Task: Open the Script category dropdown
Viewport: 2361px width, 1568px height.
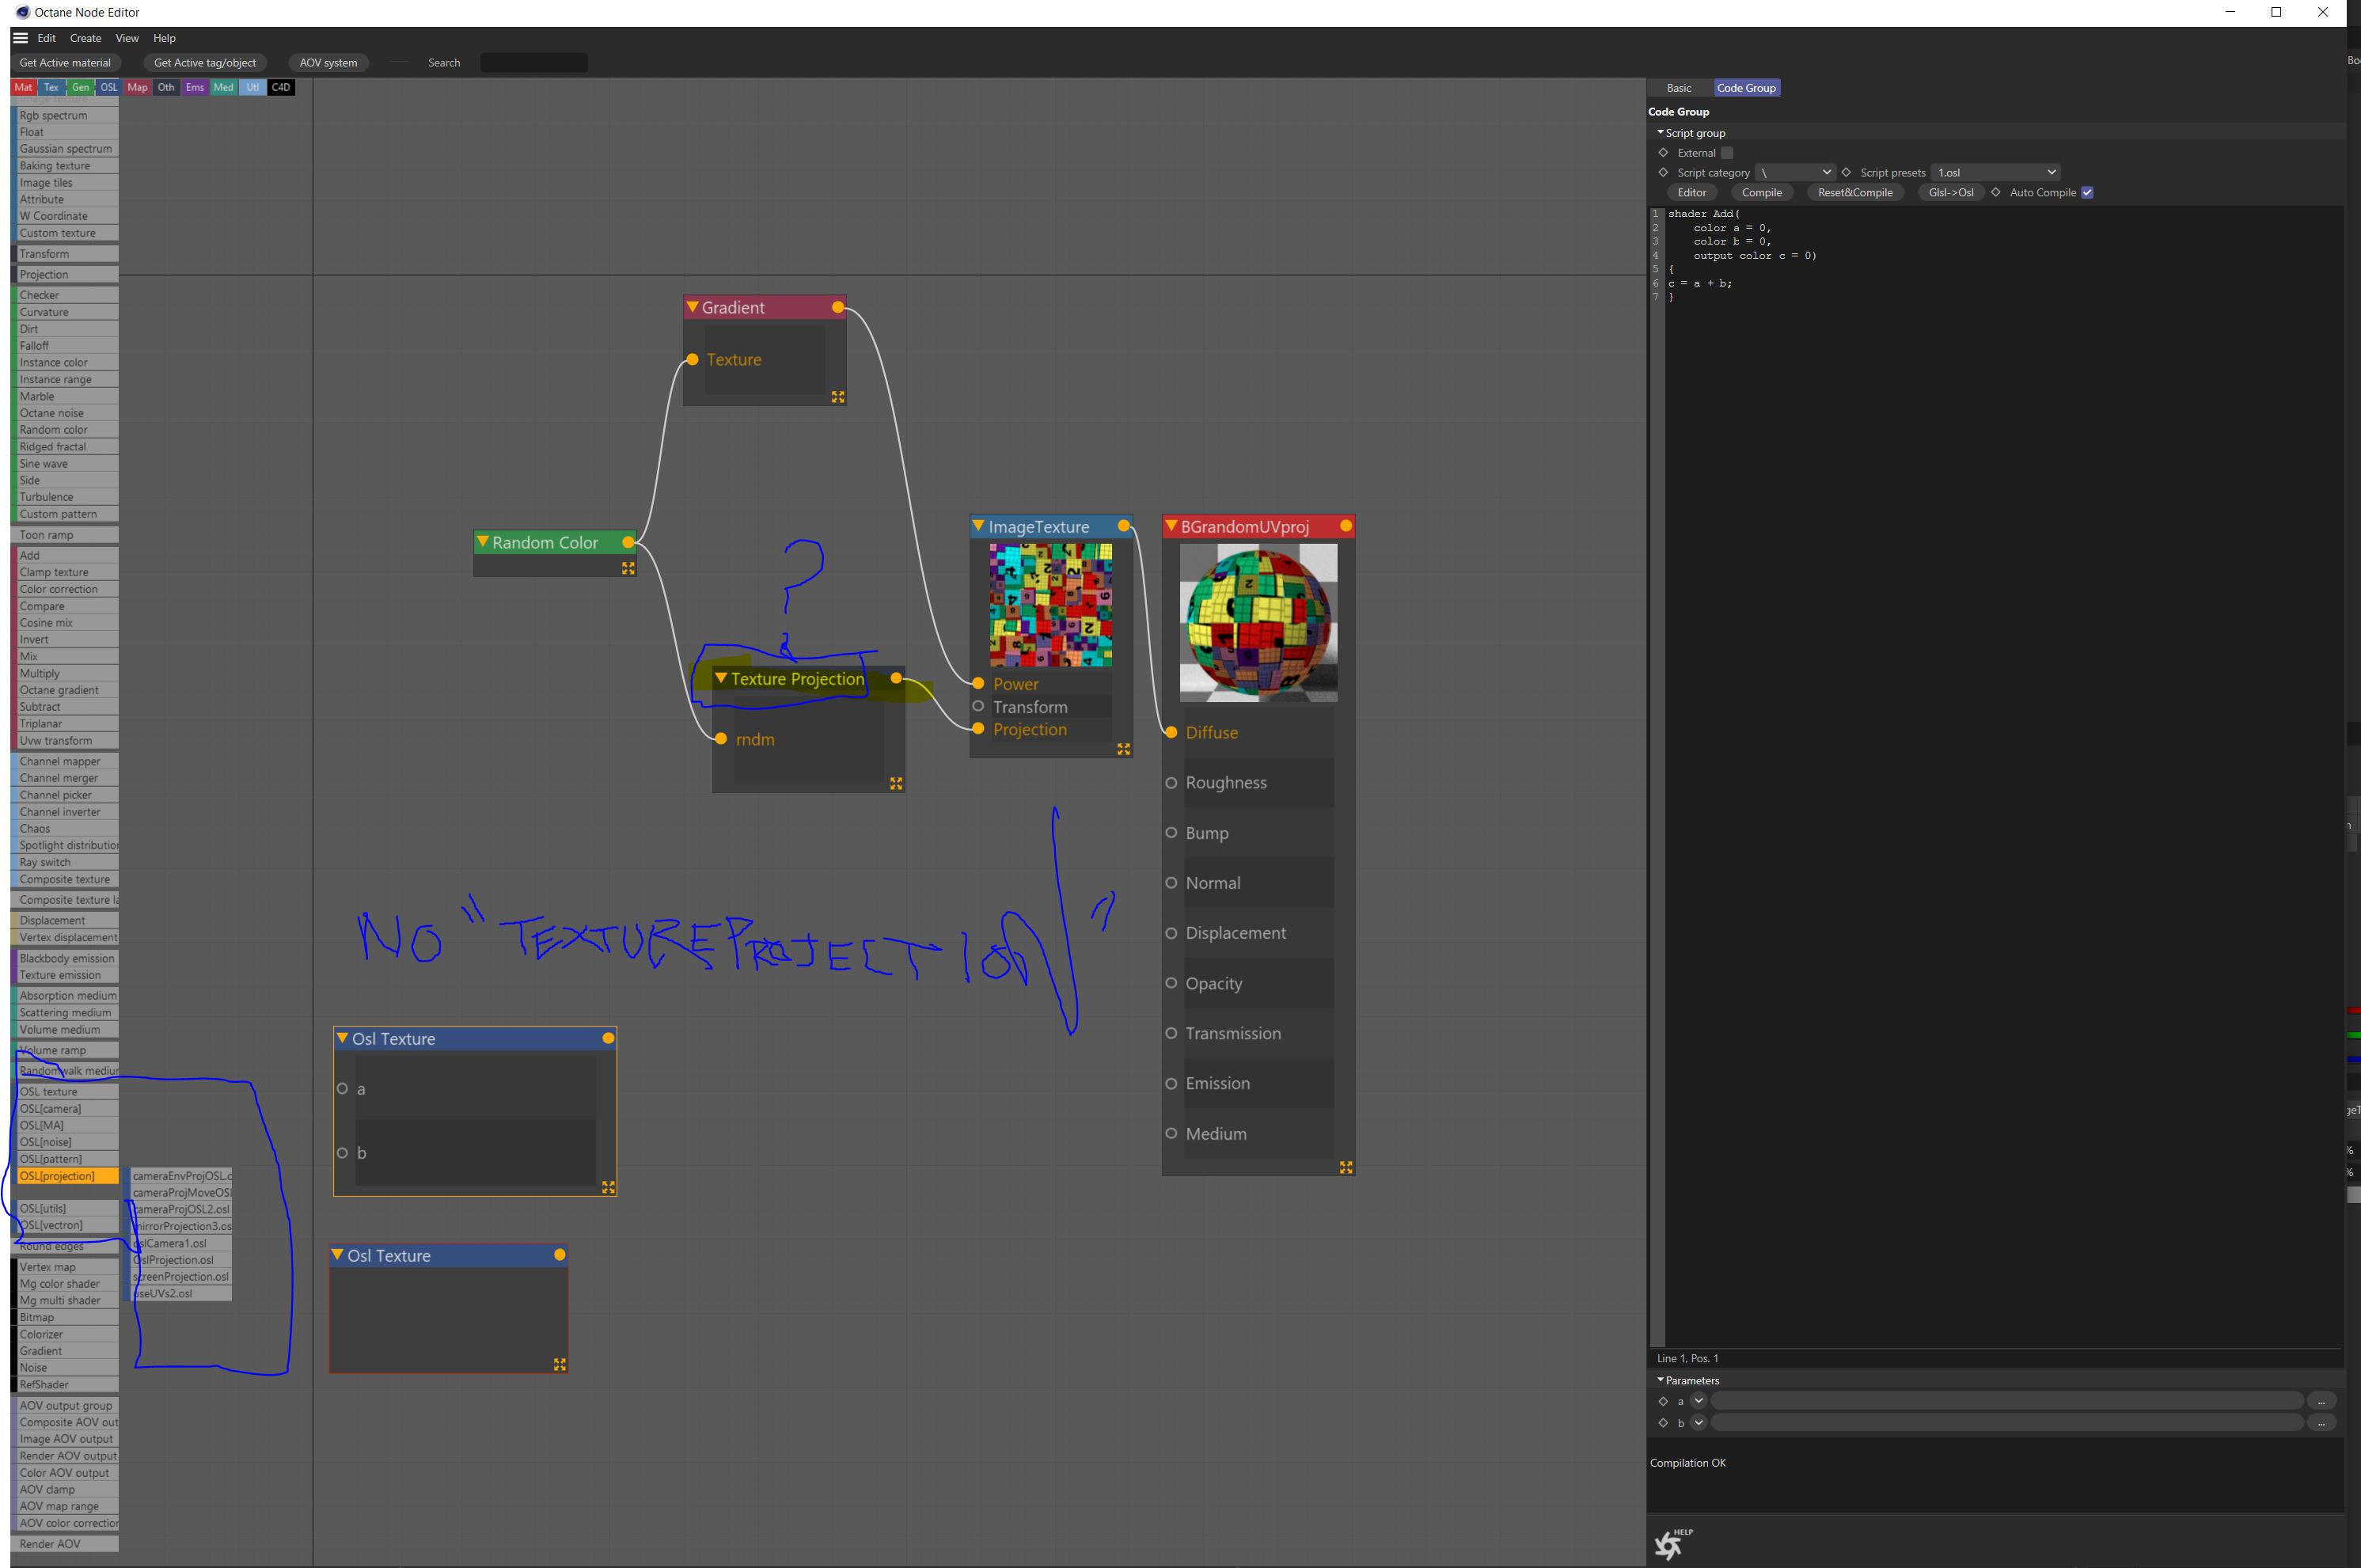Action: 1795,172
